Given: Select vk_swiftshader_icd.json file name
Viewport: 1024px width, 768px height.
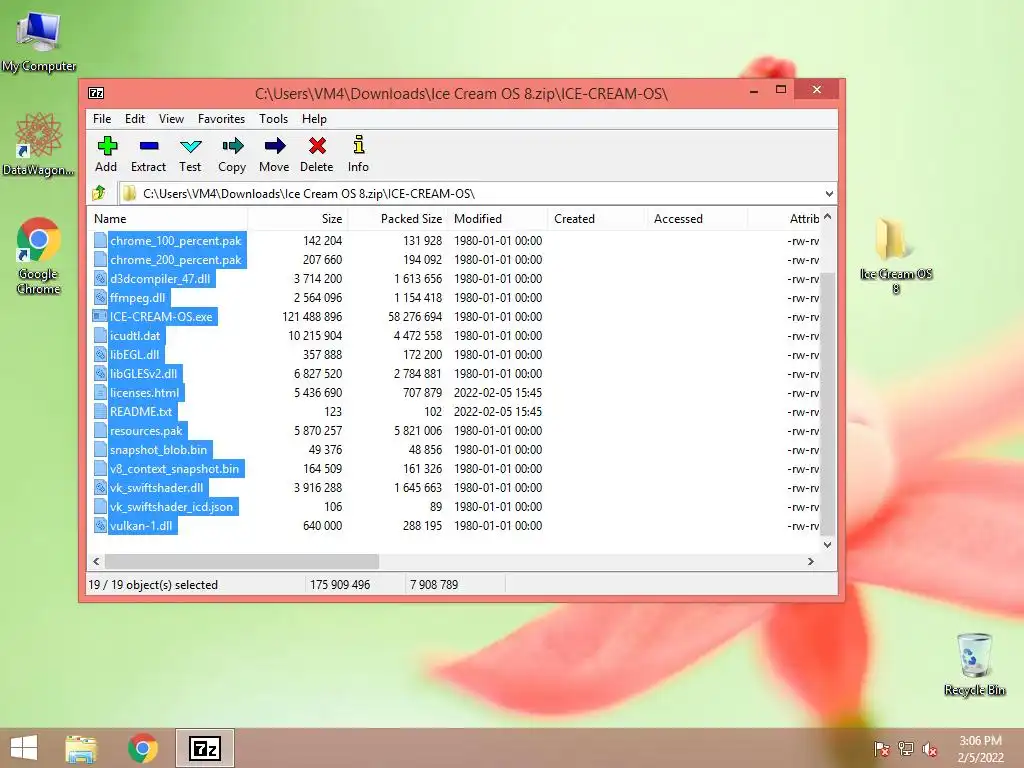Looking at the screenshot, I should [x=172, y=507].
